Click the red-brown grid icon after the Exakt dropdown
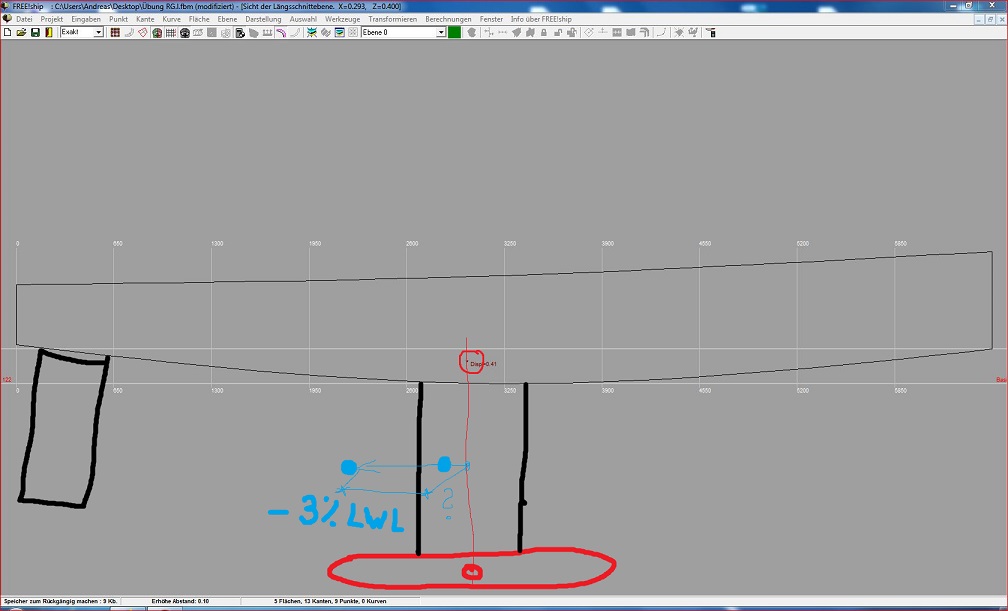Viewport: 1008px width, 611px height. [115, 33]
